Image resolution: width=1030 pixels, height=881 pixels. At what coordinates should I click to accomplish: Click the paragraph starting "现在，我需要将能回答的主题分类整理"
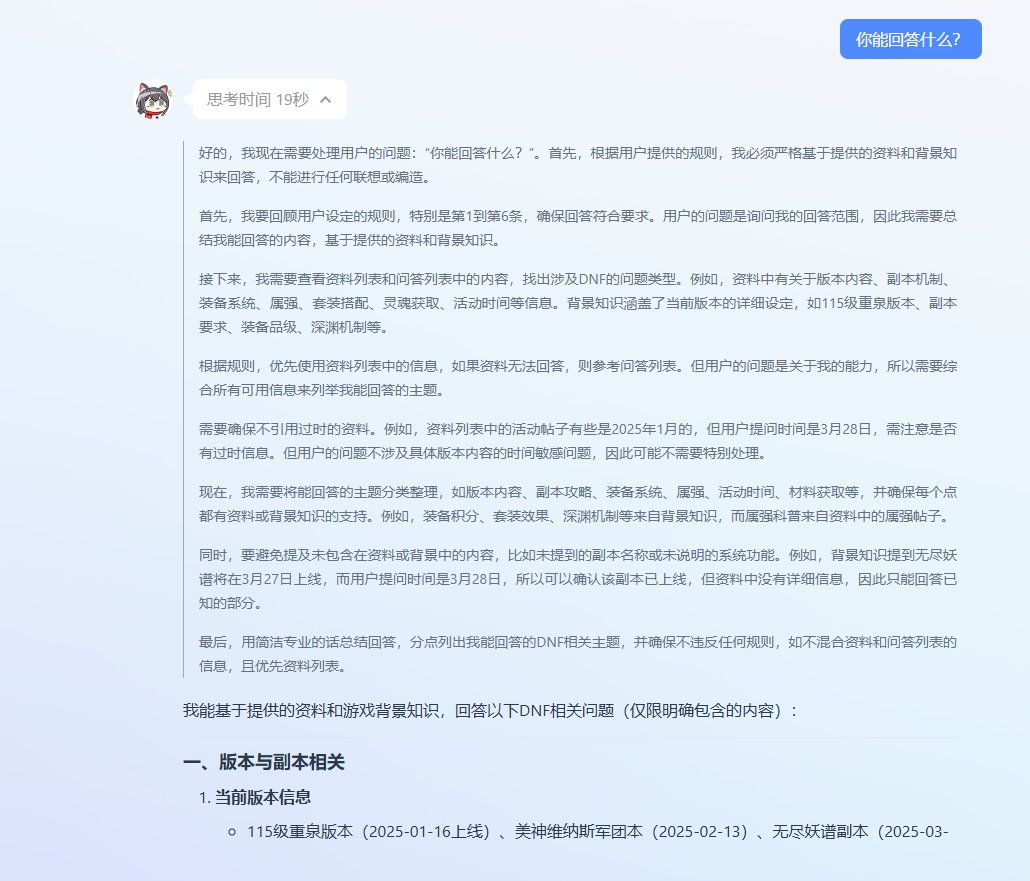[577, 504]
